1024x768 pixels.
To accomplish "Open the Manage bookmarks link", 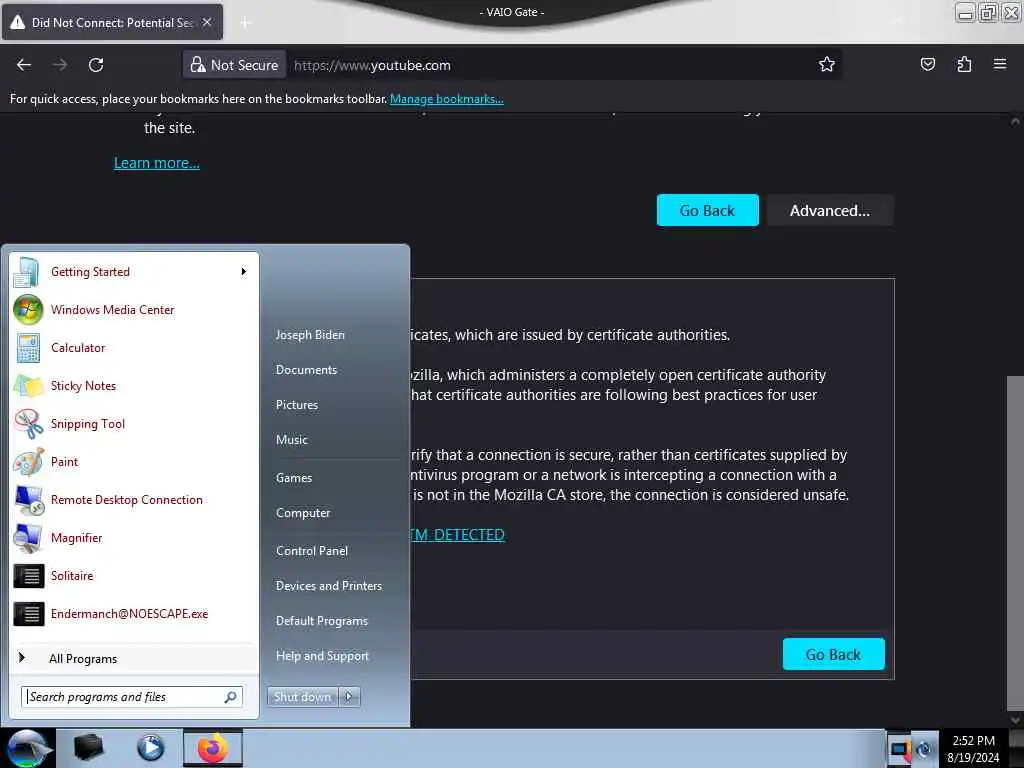I will point(447,99).
